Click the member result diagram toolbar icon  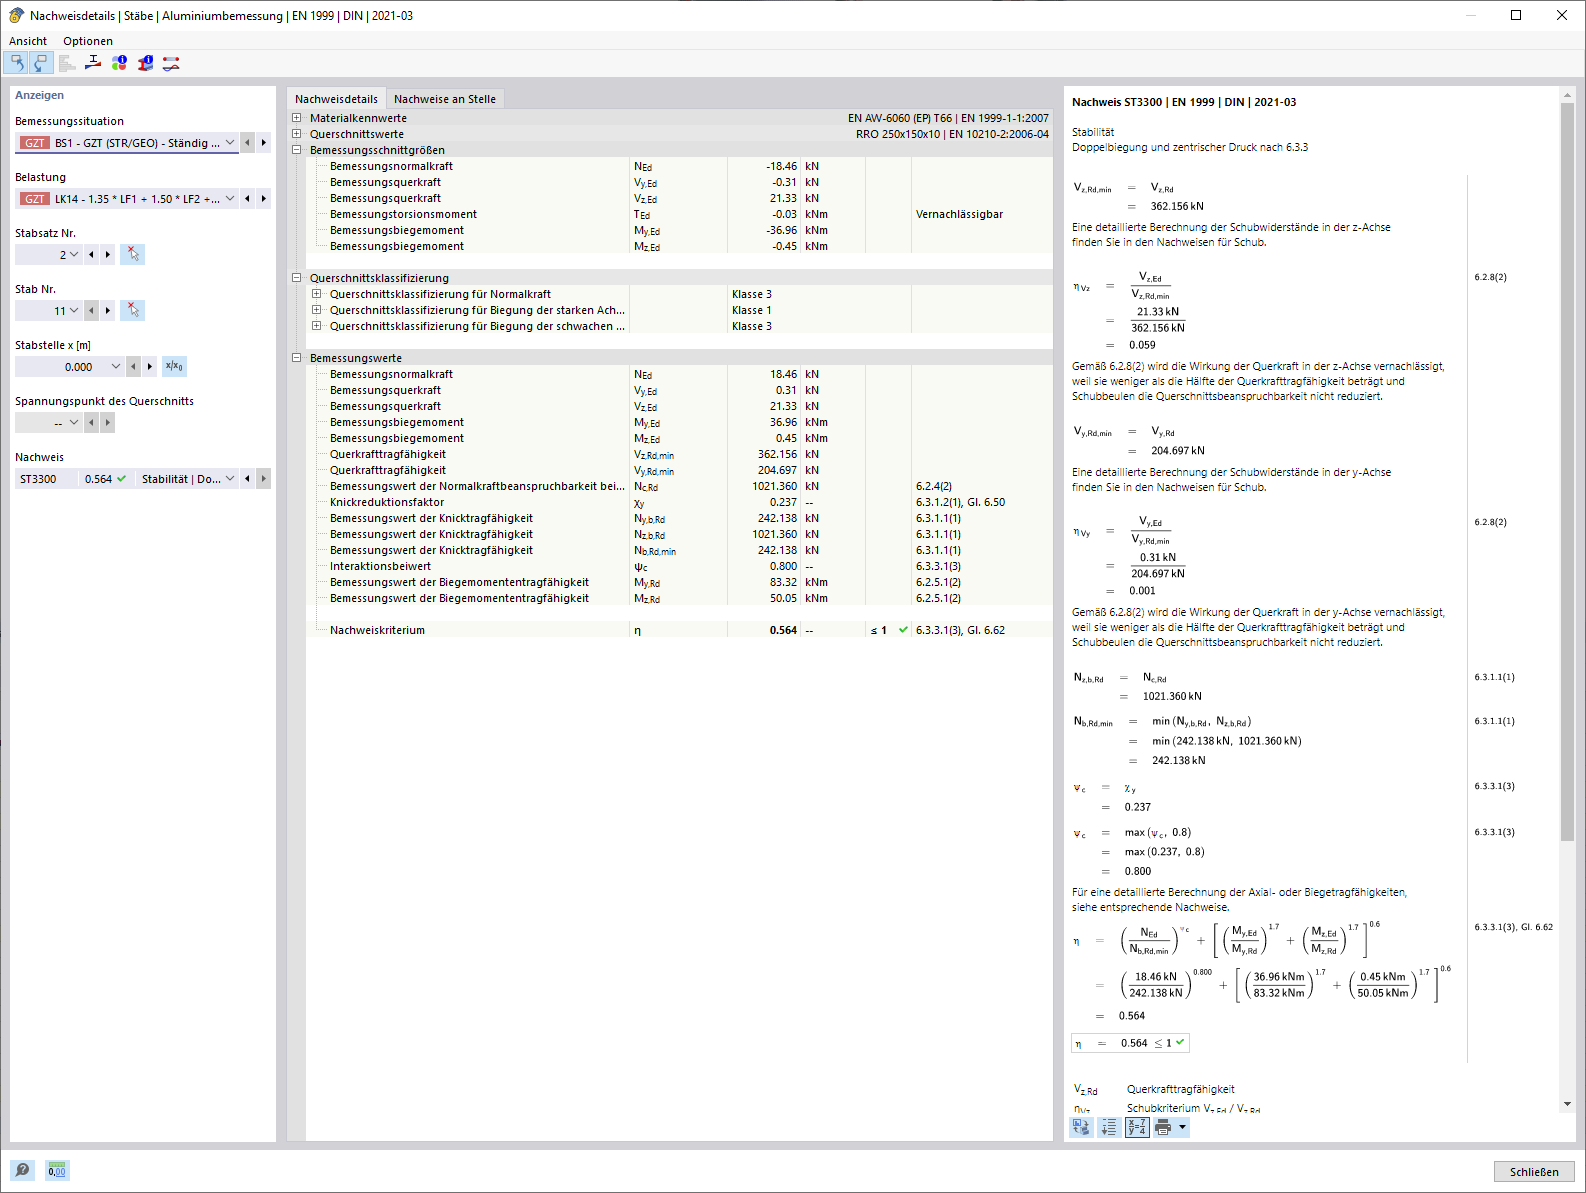pyautogui.click(x=171, y=63)
